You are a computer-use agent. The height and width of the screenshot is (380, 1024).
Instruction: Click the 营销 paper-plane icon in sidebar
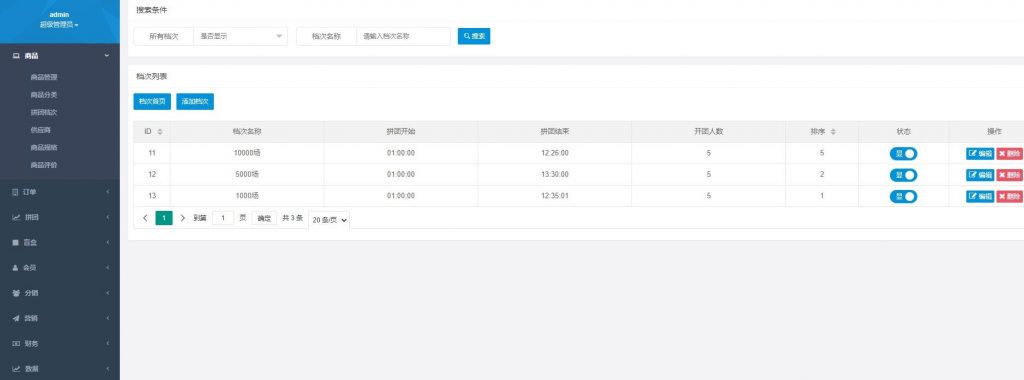16,318
